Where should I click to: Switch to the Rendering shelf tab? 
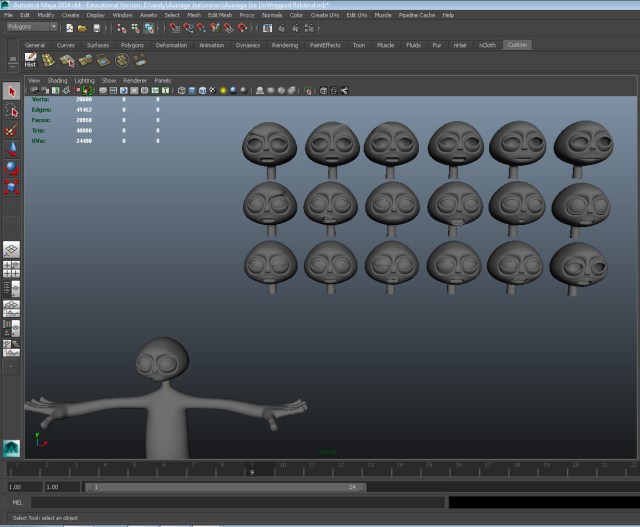click(x=284, y=45)
